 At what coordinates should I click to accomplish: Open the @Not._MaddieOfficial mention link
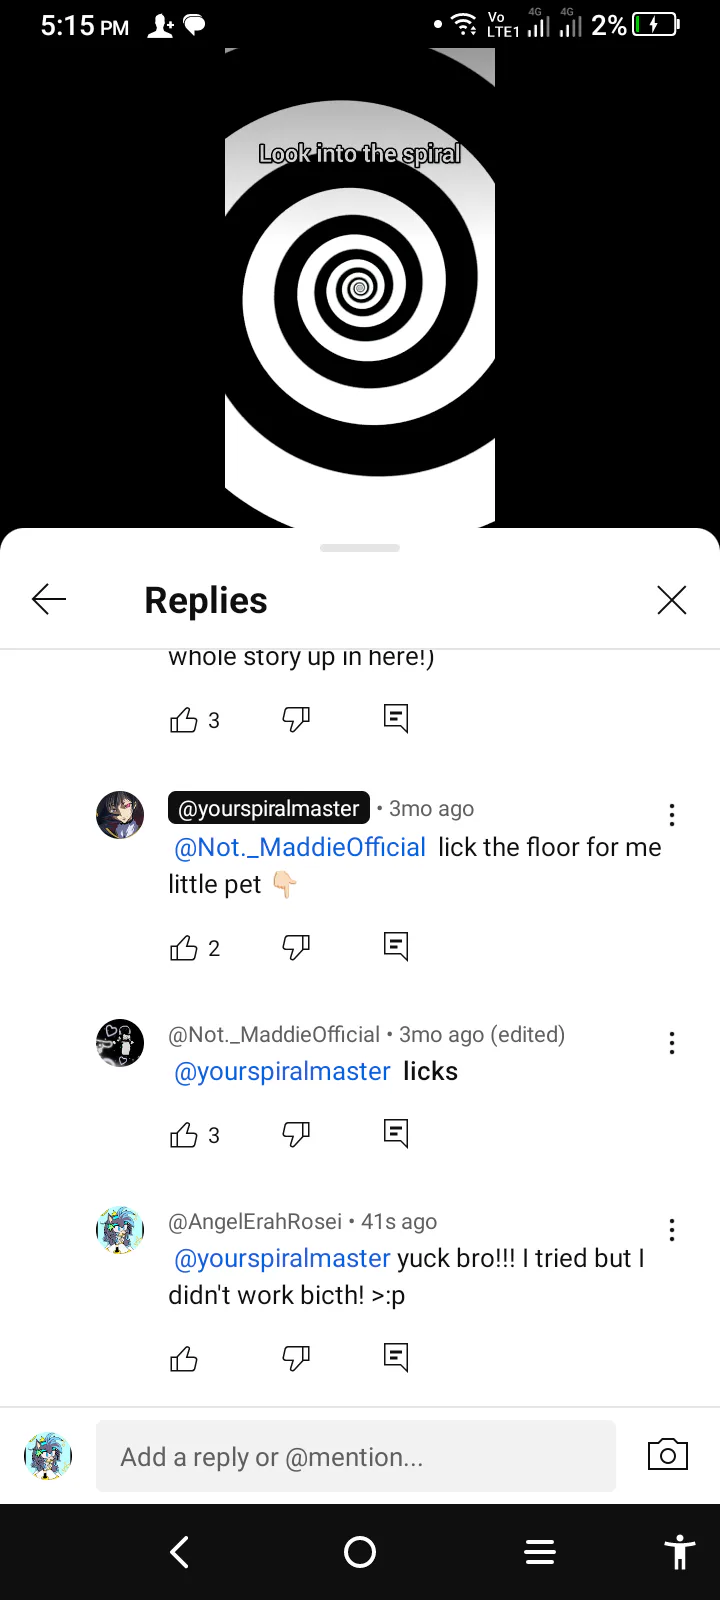click(300, 848)
